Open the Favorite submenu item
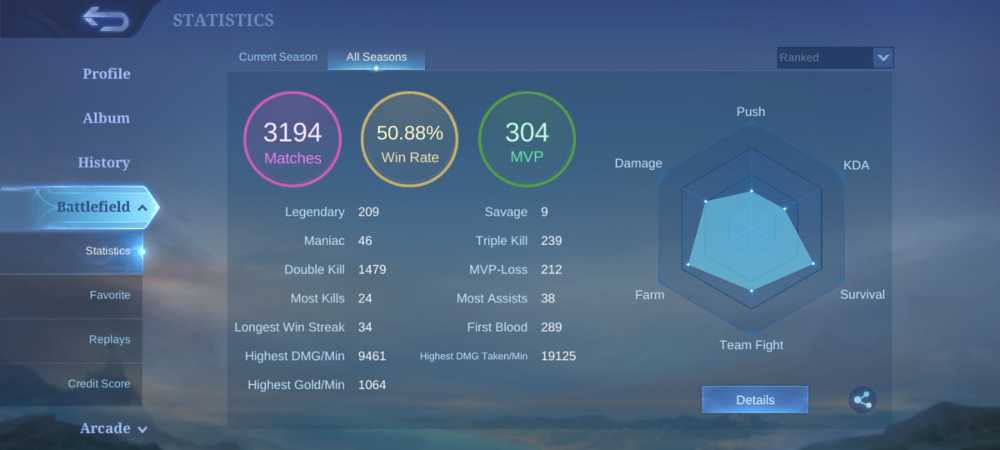1000x450 pixels. click(x=110, y=295)
